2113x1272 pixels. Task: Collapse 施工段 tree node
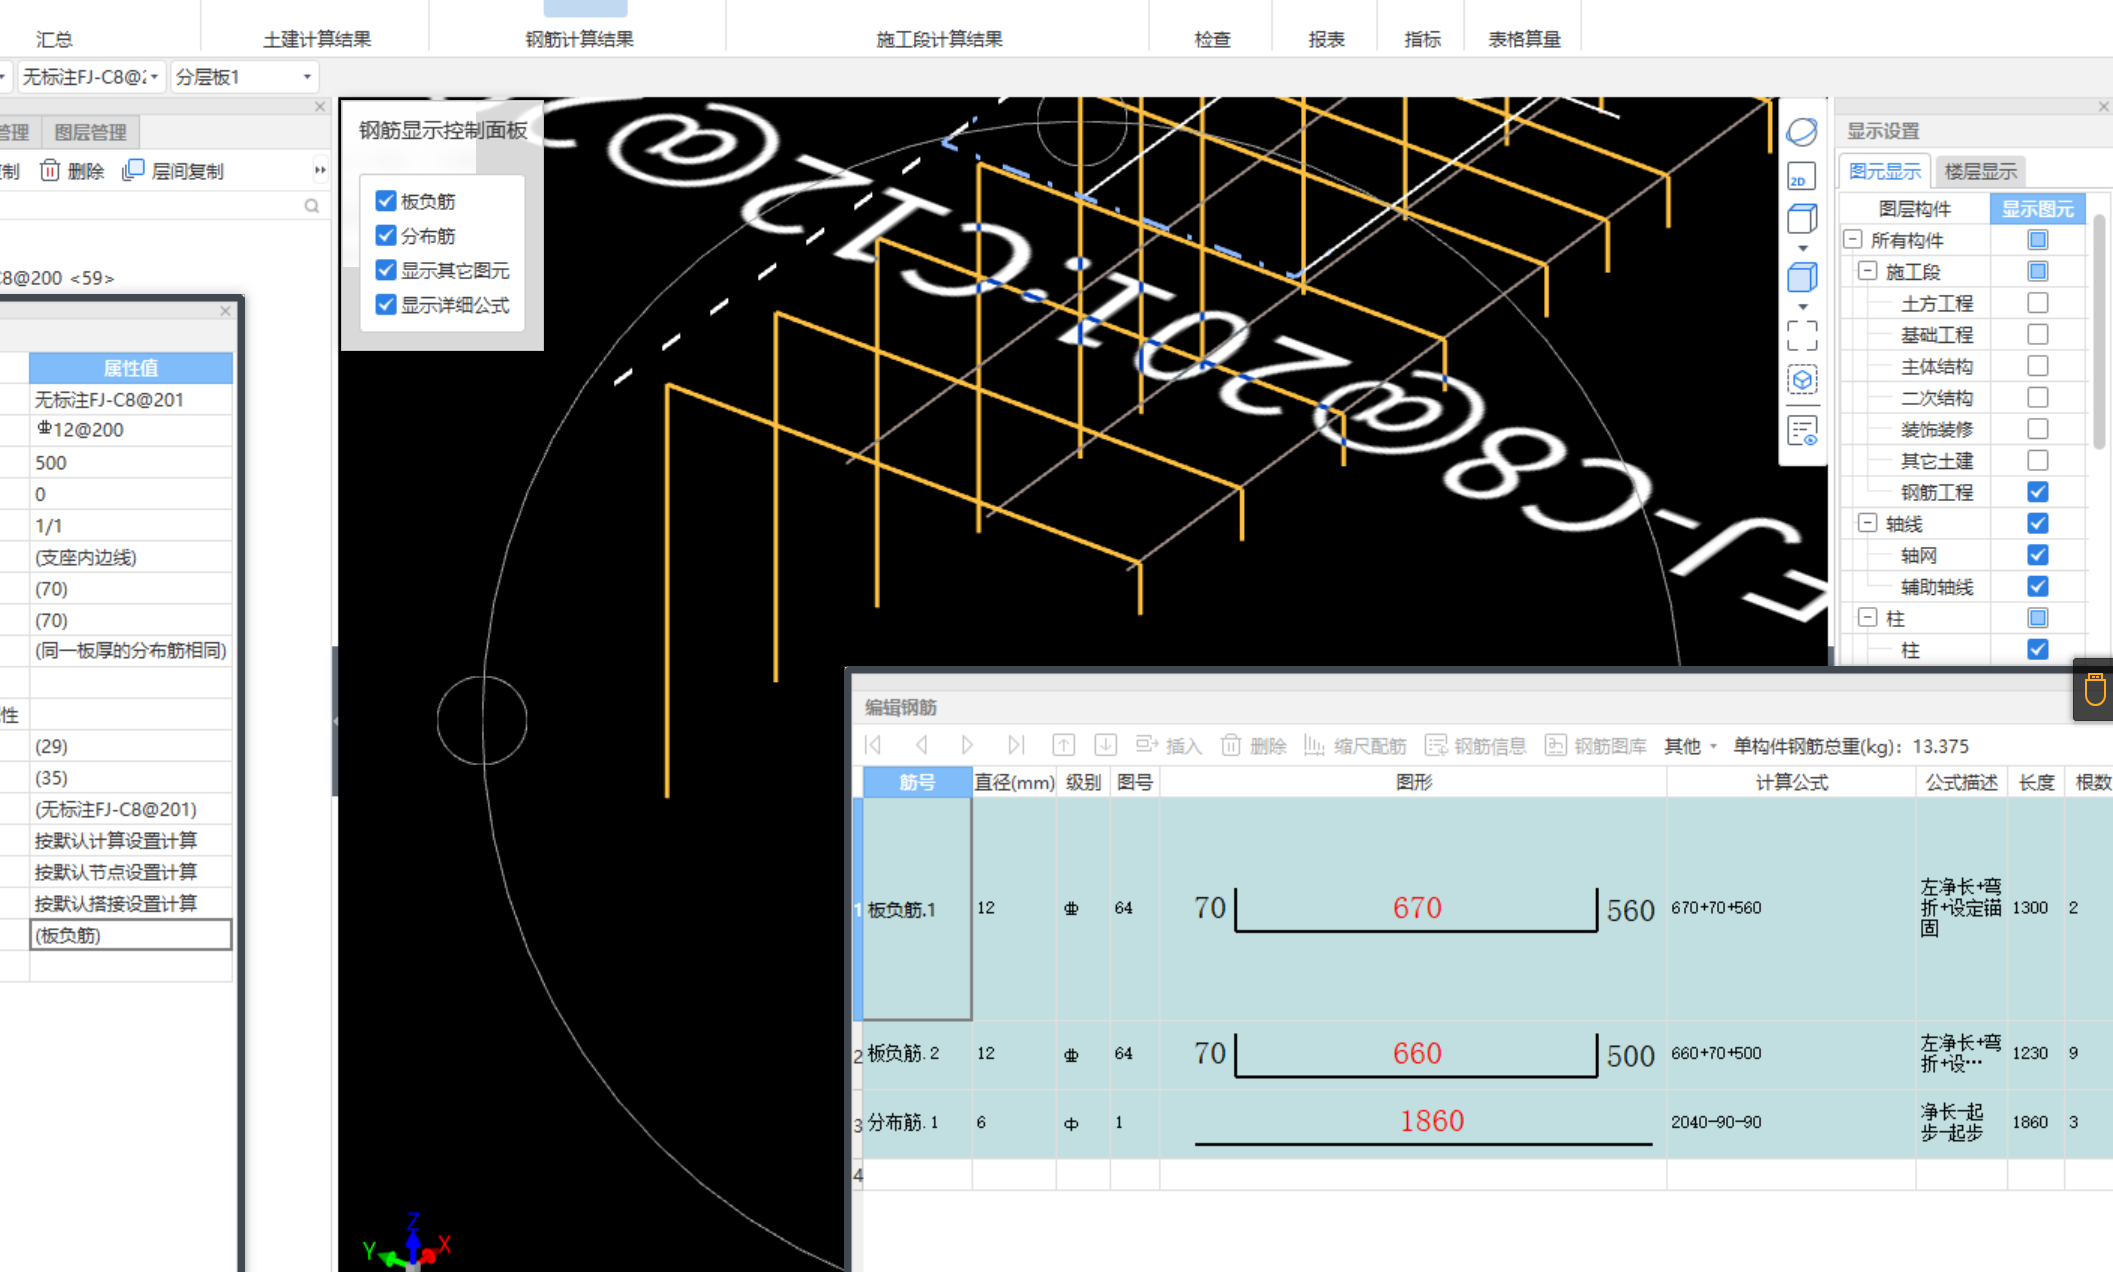(1867, 271)
